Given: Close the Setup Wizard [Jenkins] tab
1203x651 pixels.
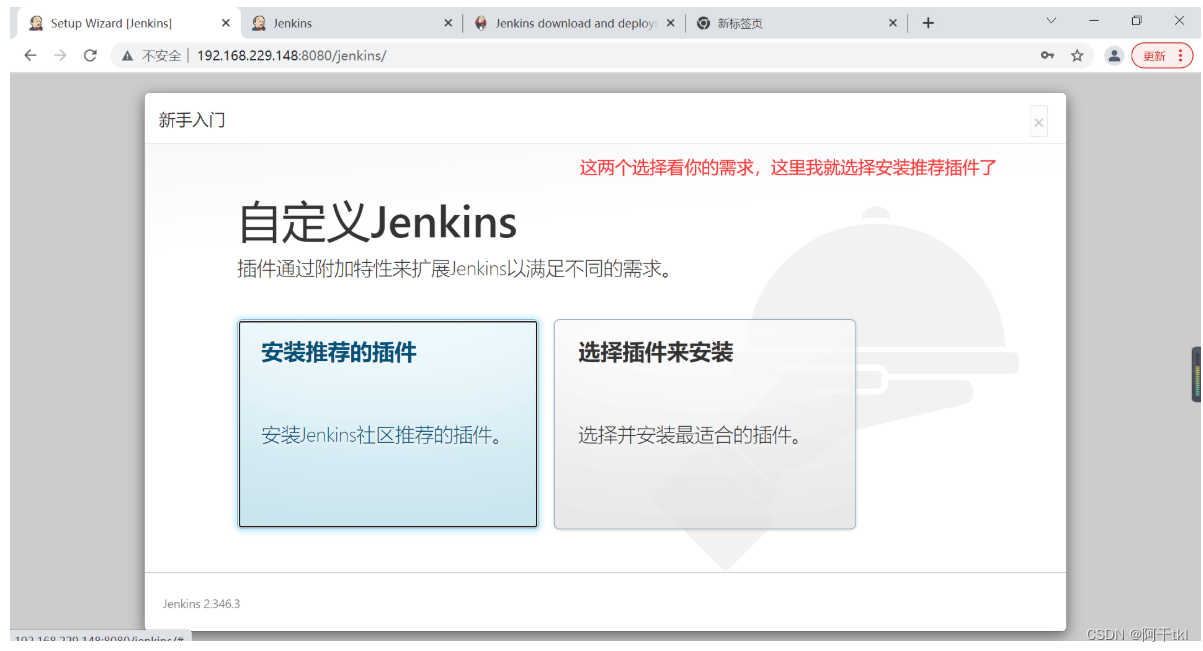Looking at the screenshot, I should [x=226, y=23].
